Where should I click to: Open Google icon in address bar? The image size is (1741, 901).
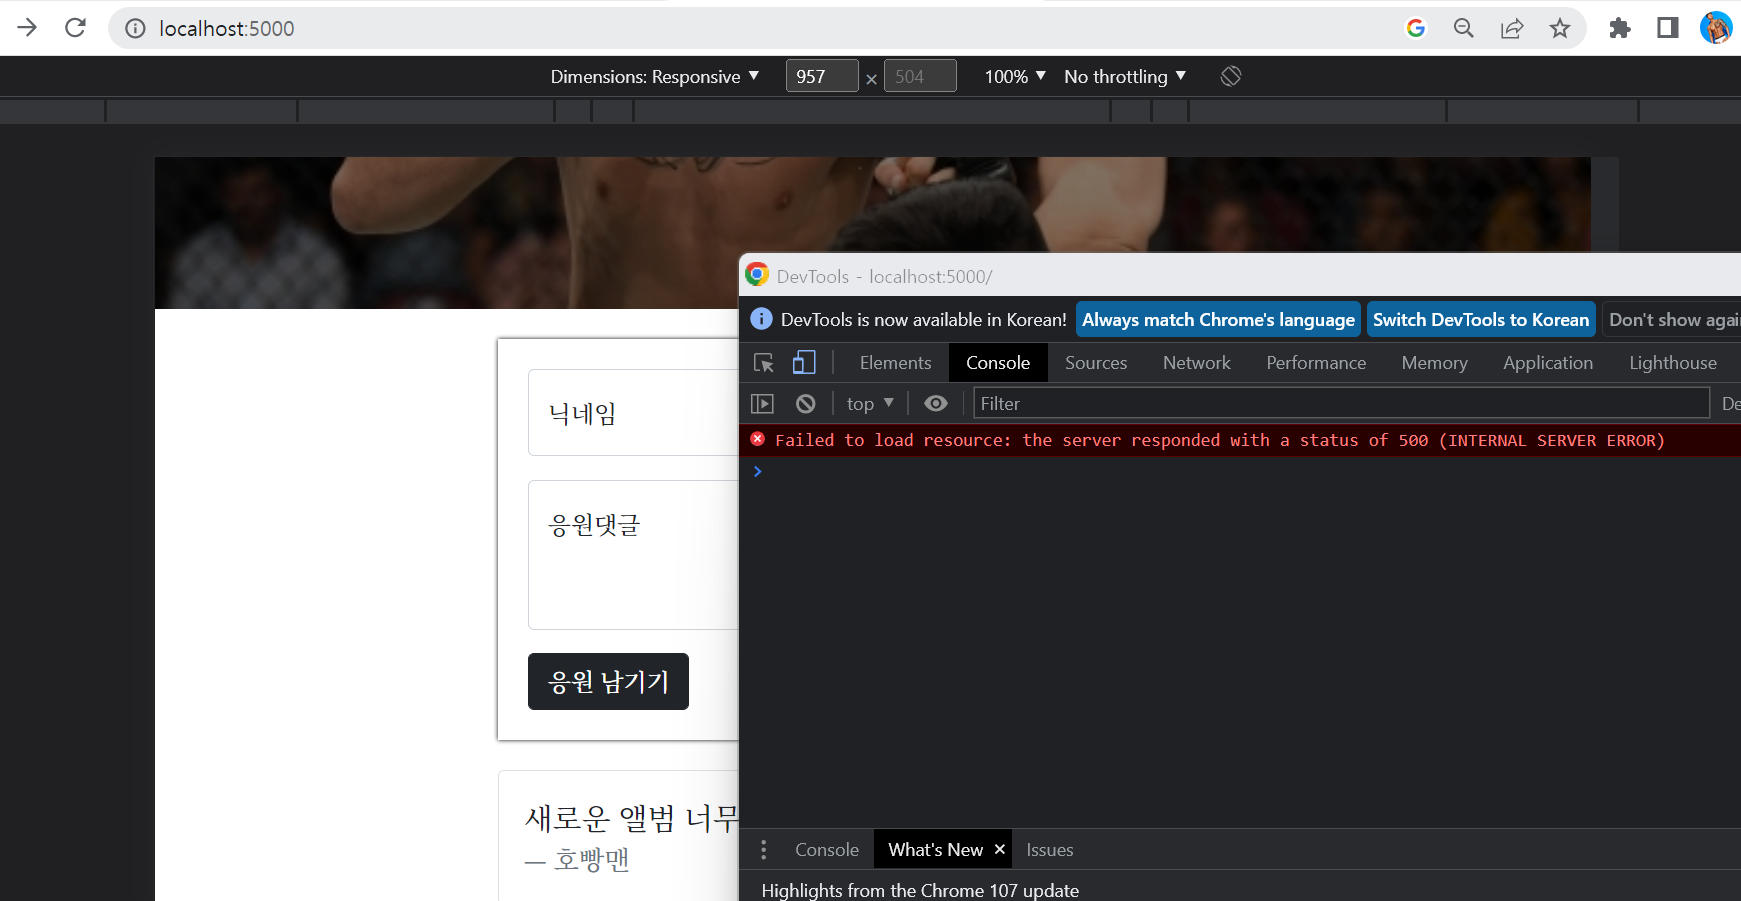[x=1415, y=28]
